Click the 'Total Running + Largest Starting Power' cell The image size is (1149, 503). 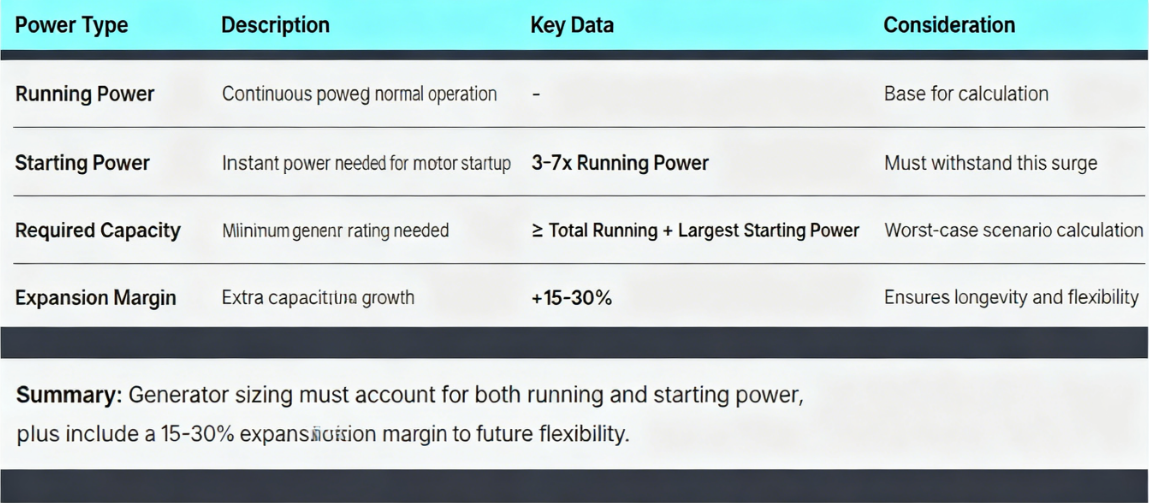pos(696,231)
